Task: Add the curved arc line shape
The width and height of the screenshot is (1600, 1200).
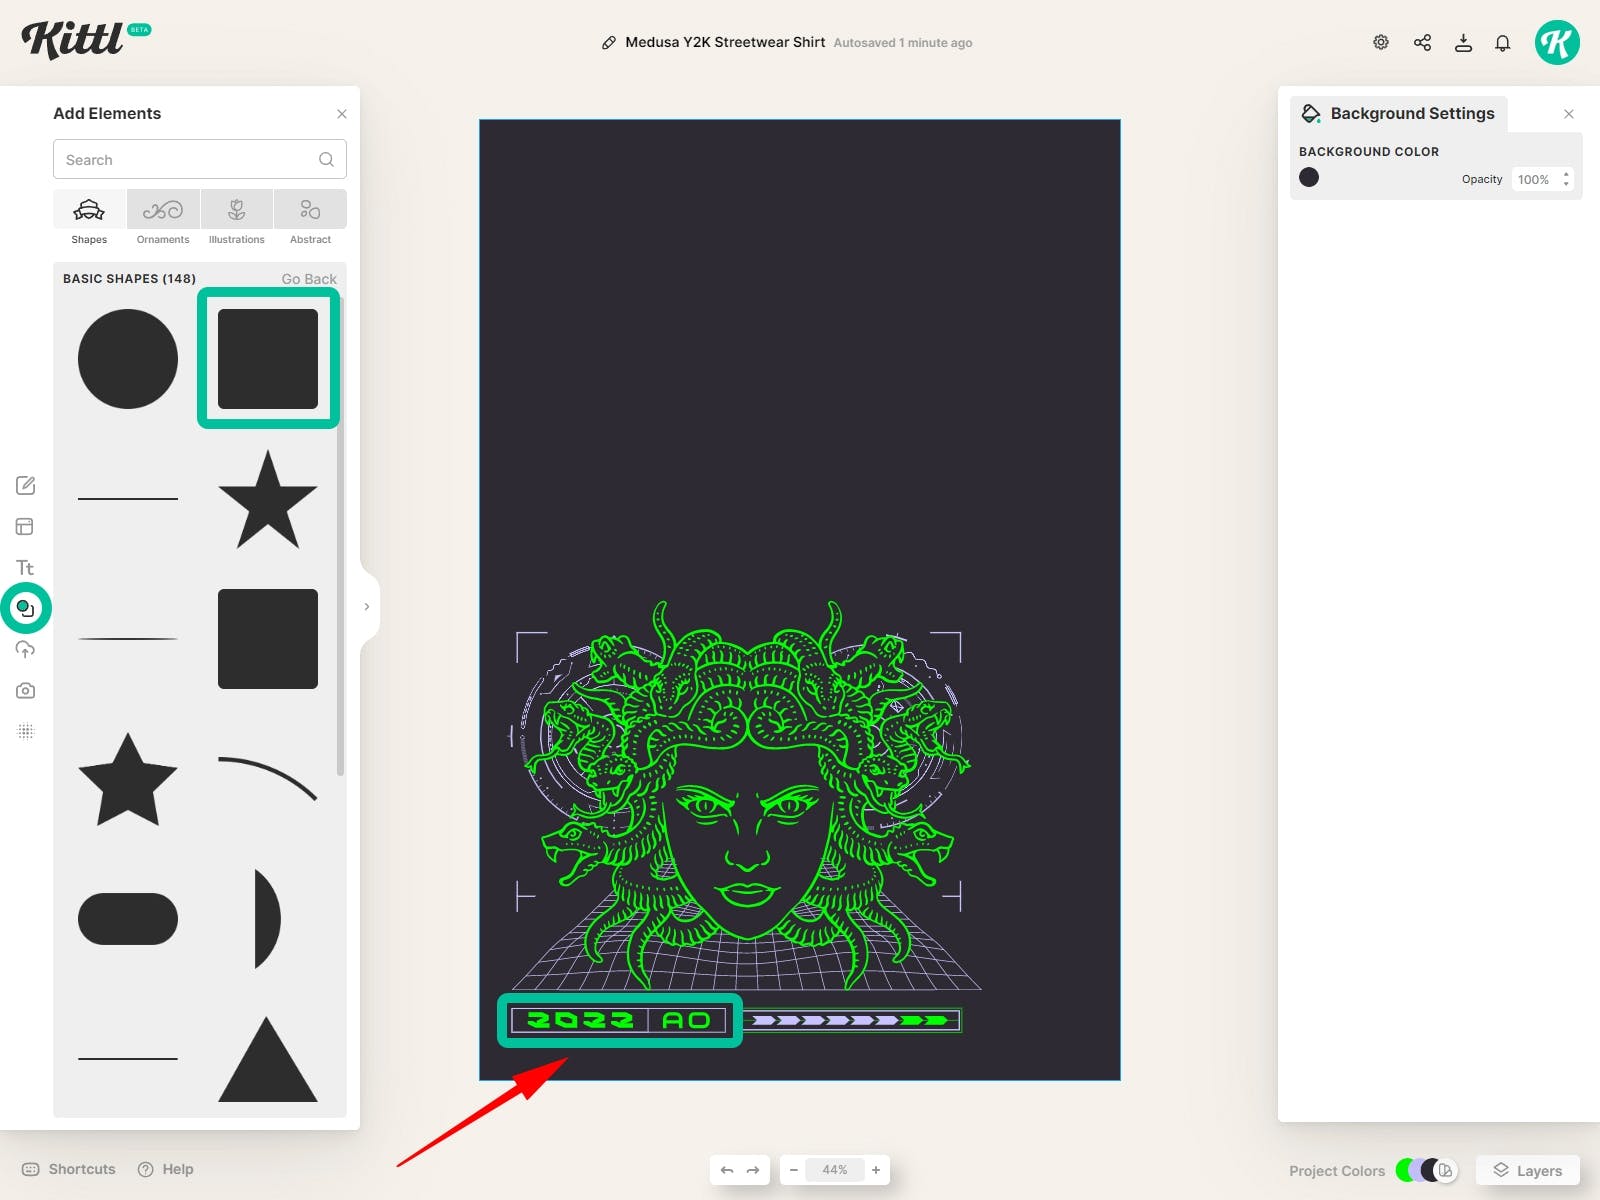Action: (268, 779)
